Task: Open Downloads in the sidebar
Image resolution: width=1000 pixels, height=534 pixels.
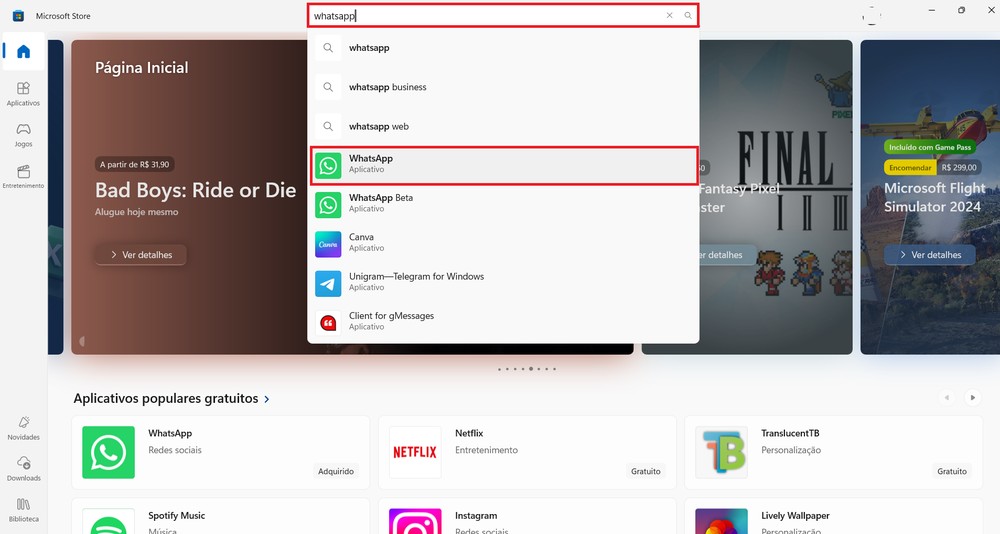Action: click(x=24, y=469)
